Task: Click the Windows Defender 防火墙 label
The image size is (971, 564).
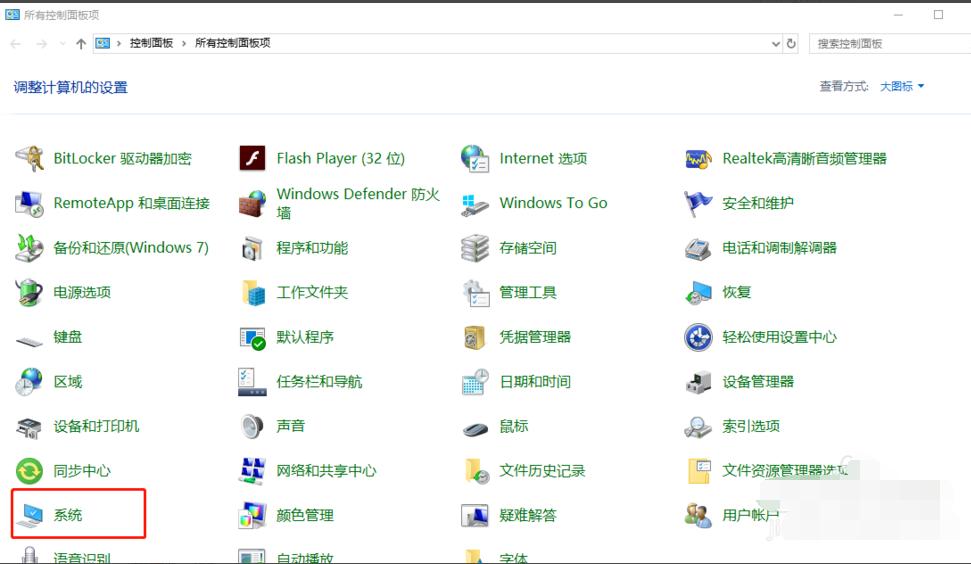Action: (358, 203)
